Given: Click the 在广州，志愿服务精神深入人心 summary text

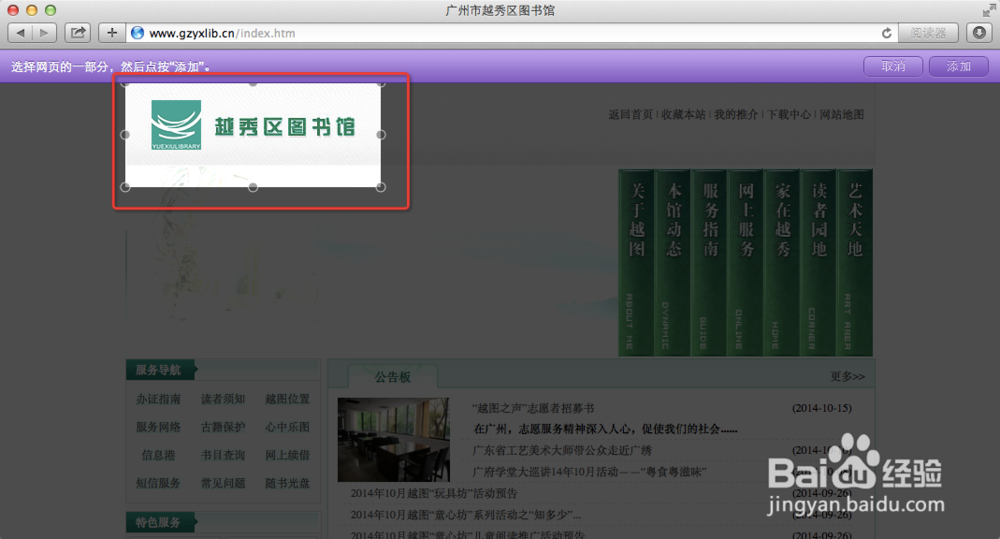Looking at the screenshot, I should (605, 429).
